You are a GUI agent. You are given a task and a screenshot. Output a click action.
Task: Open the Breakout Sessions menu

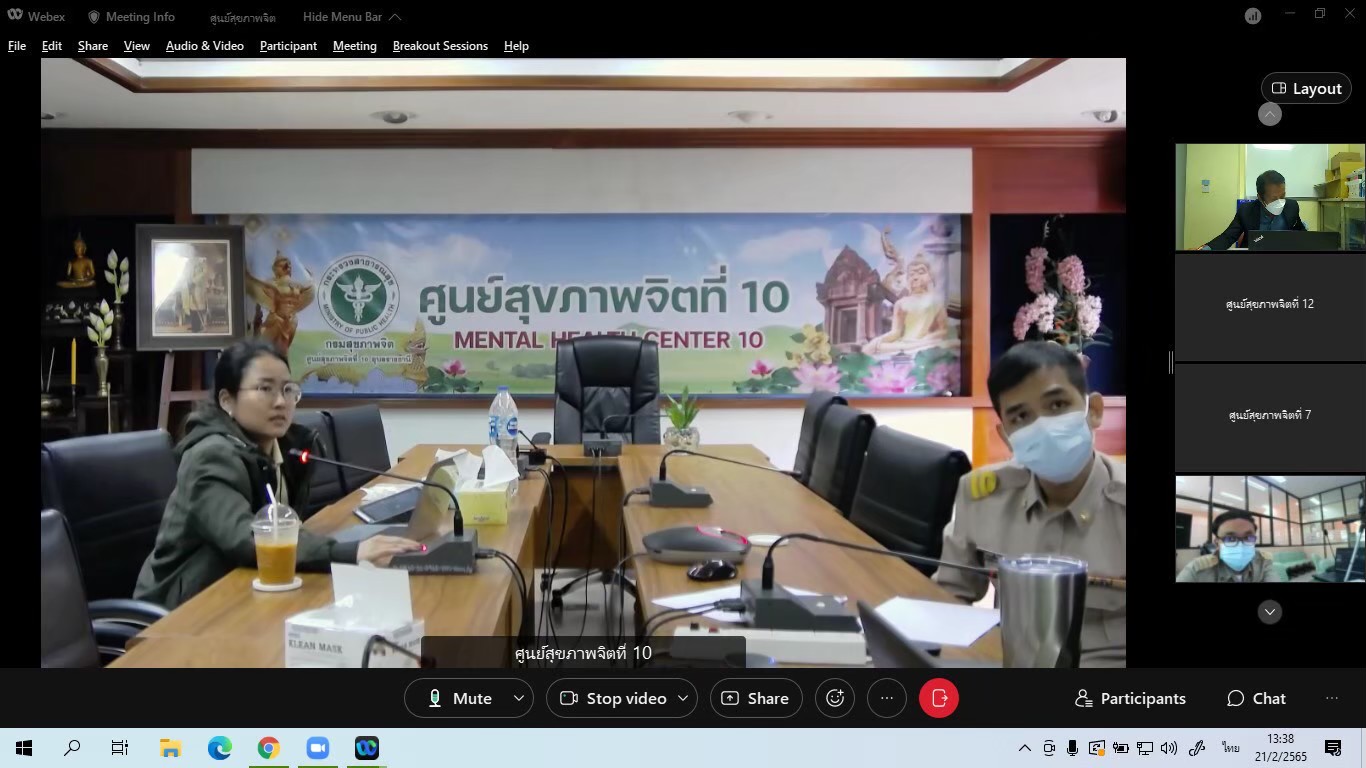[x=440, y=46]
